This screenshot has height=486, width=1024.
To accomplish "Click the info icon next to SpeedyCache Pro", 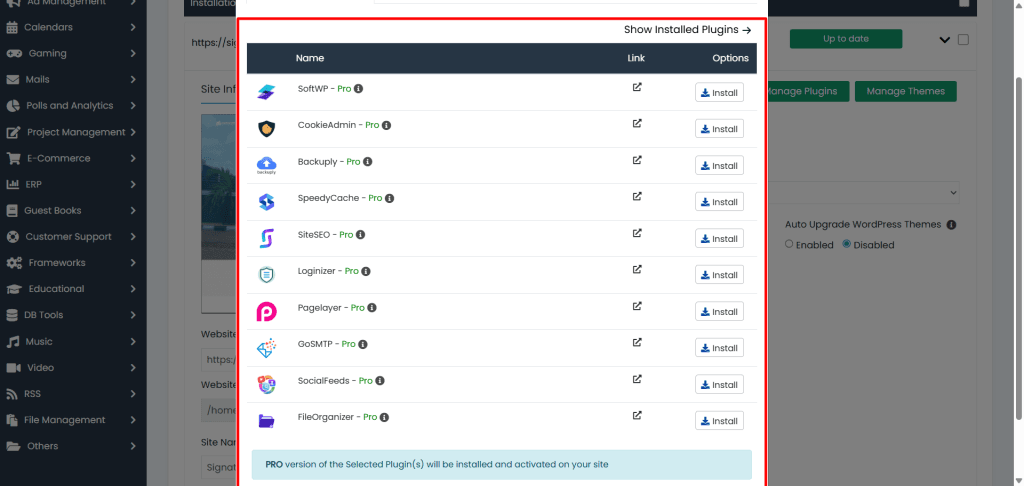I will [390, 198].
